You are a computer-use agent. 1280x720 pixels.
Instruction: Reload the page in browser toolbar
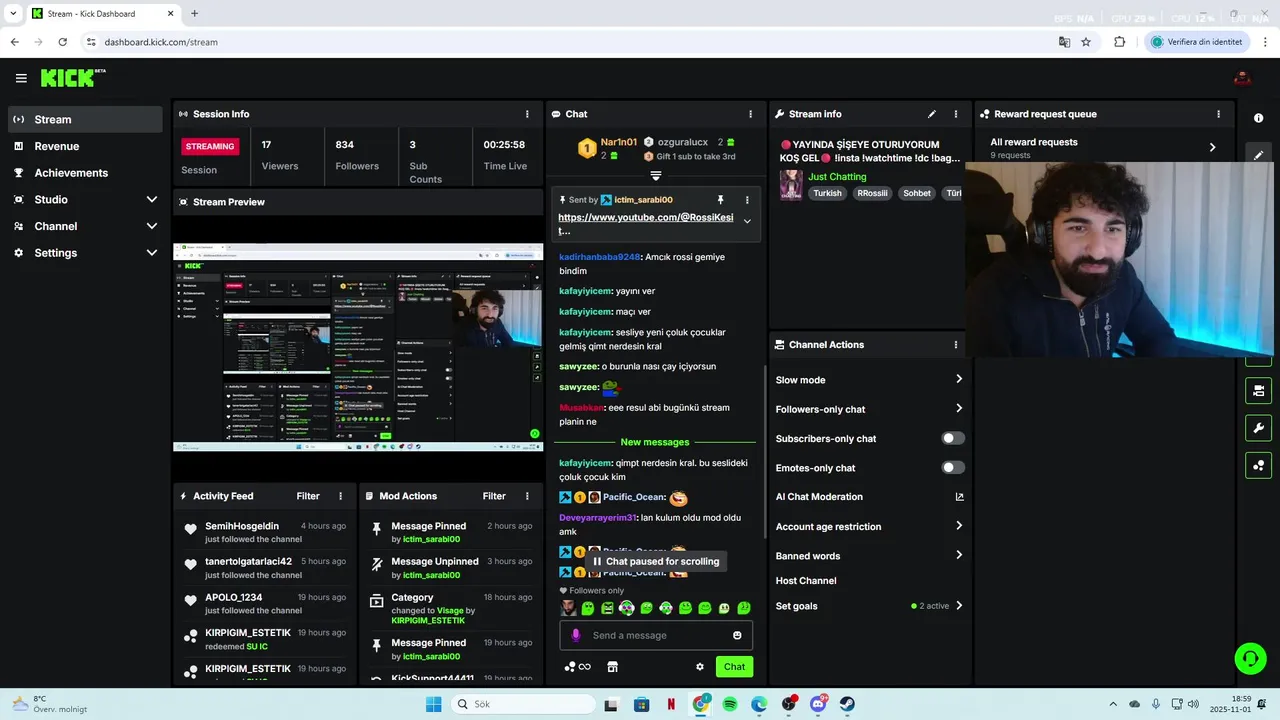click(63, 42)
